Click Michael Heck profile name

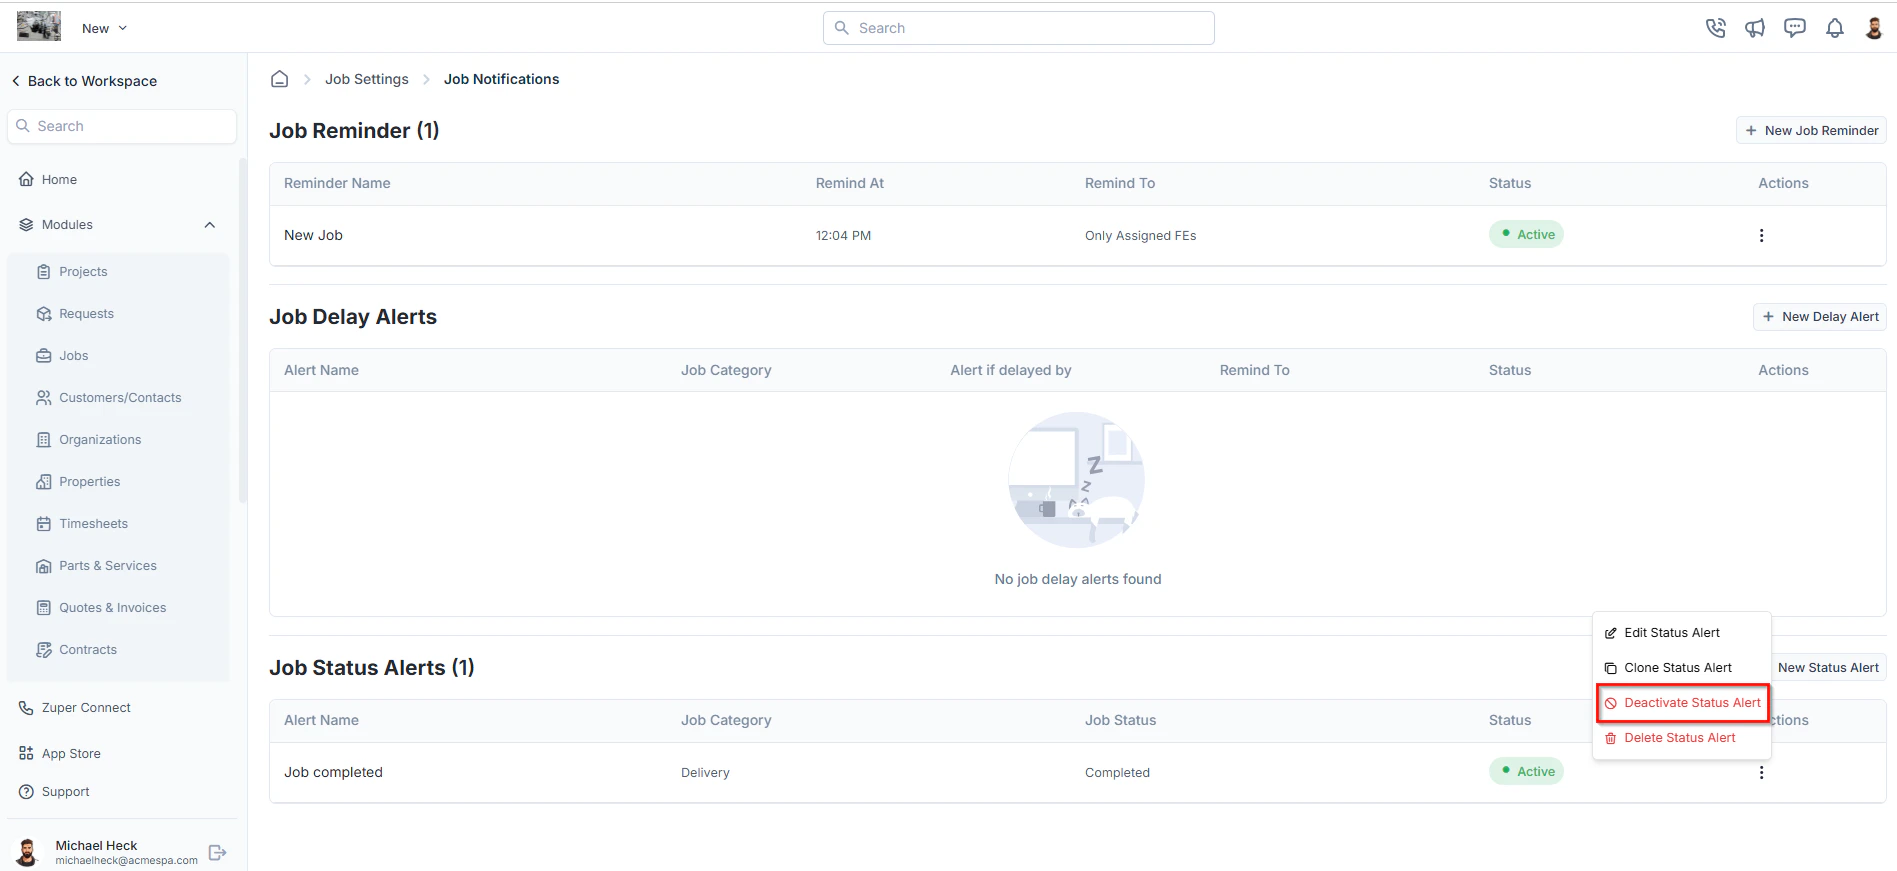(x=96, y=846)
